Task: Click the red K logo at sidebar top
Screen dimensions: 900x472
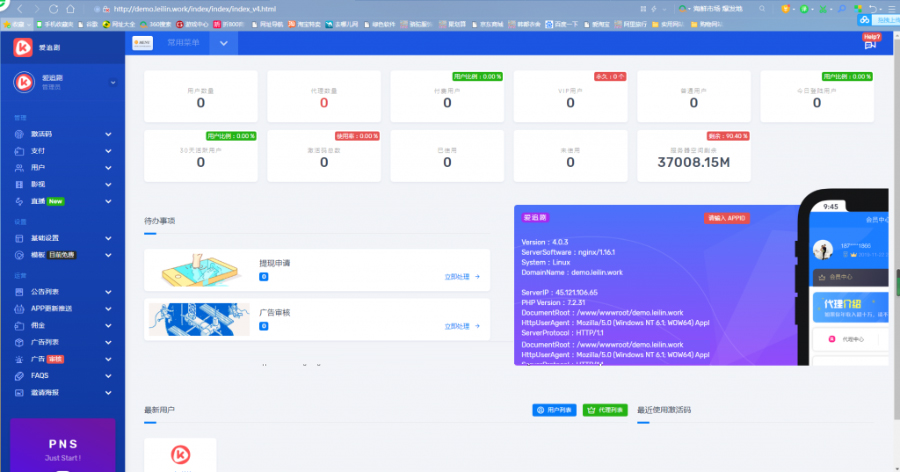Action: coord(23,47)
